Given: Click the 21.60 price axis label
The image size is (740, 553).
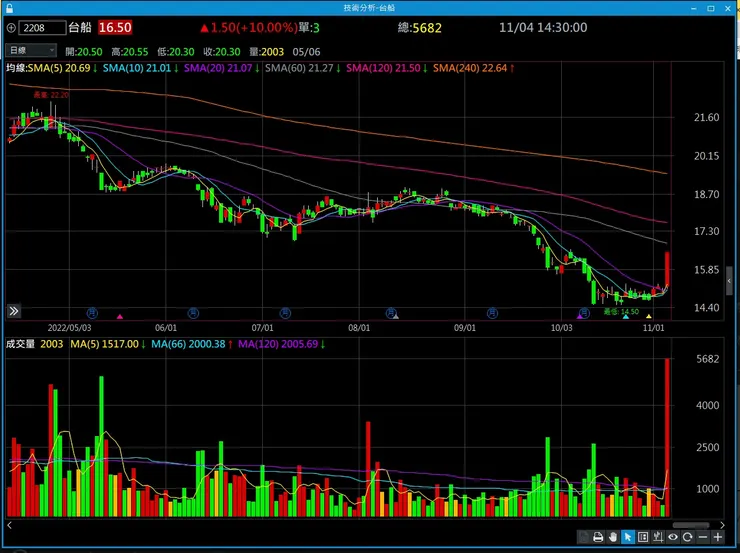Looking at the screenshot, I should coord(706,117).
